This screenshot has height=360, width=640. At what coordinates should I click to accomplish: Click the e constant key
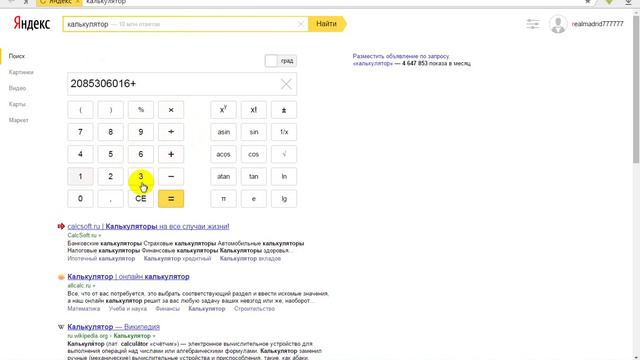tap(253, 199)
